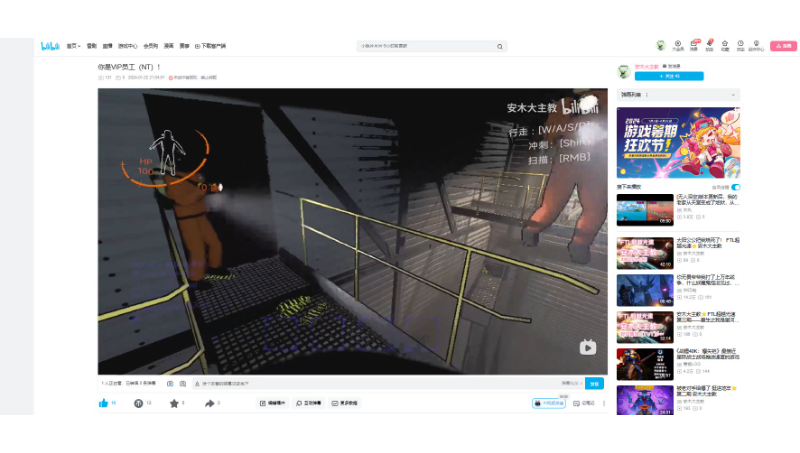The image size is (800, 453).
Task: Click the 互动弹幕 interactive danmaku button
Action: pos(309,403)
